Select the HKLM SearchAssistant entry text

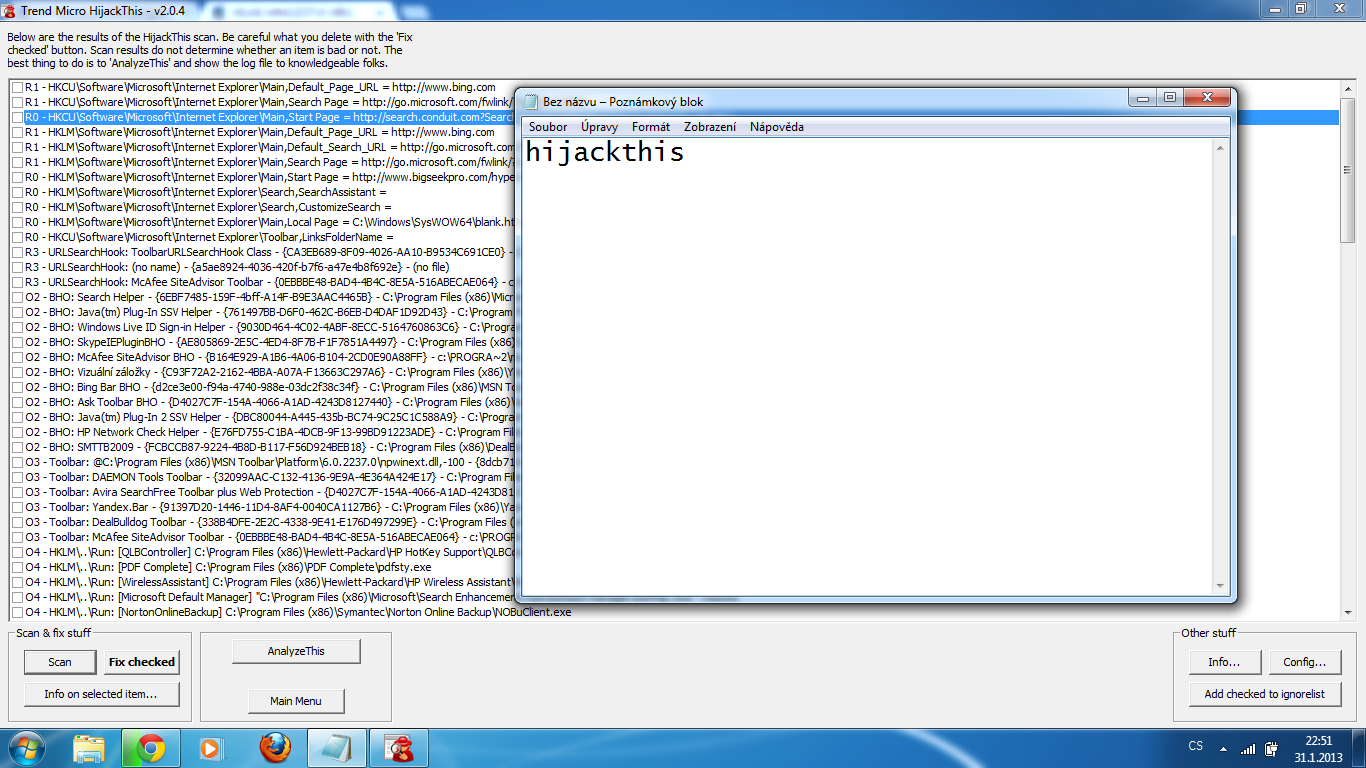205,192
